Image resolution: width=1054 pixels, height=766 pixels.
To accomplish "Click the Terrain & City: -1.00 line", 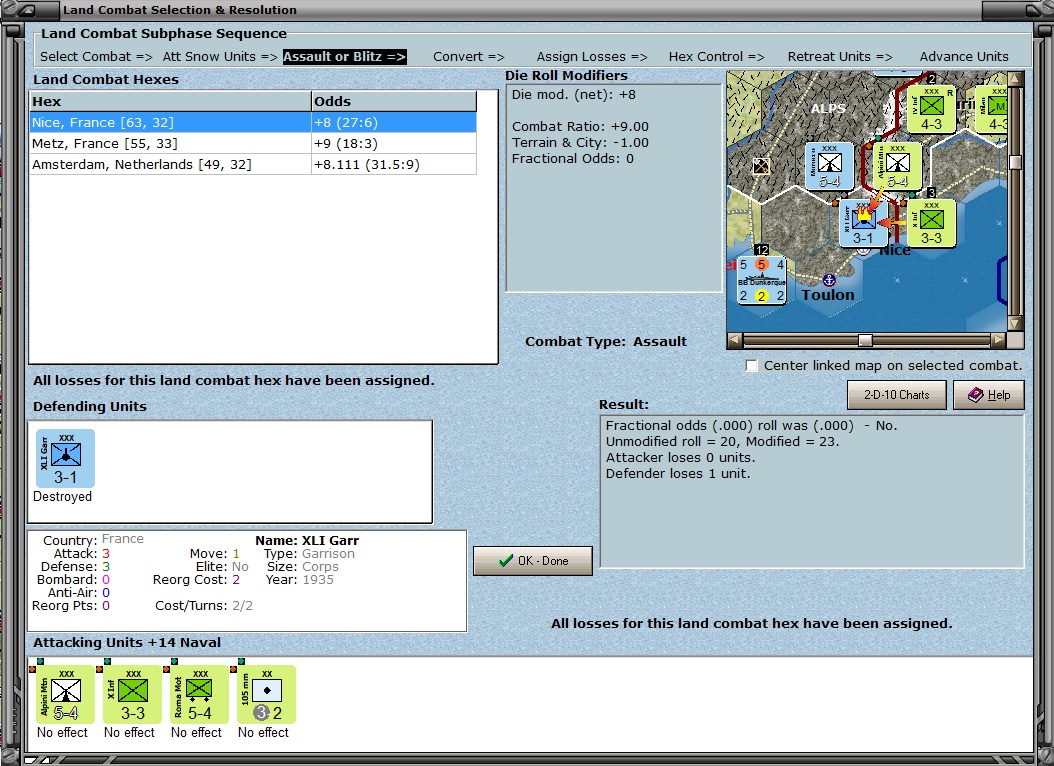I will tap(580, 142).
